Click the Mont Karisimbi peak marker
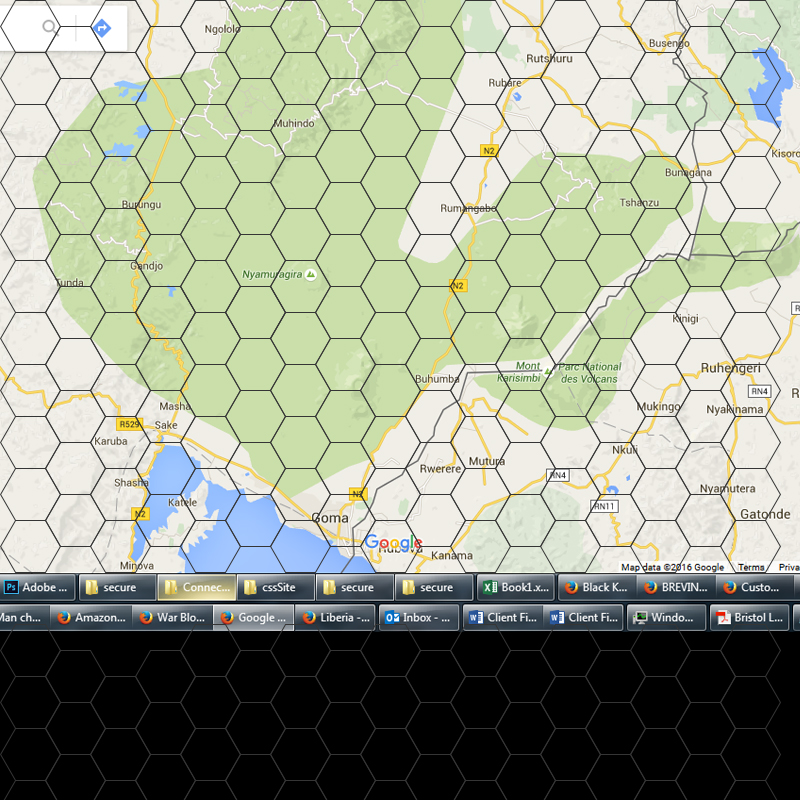The height and width of the screenshot is (800, 800). 547,371
